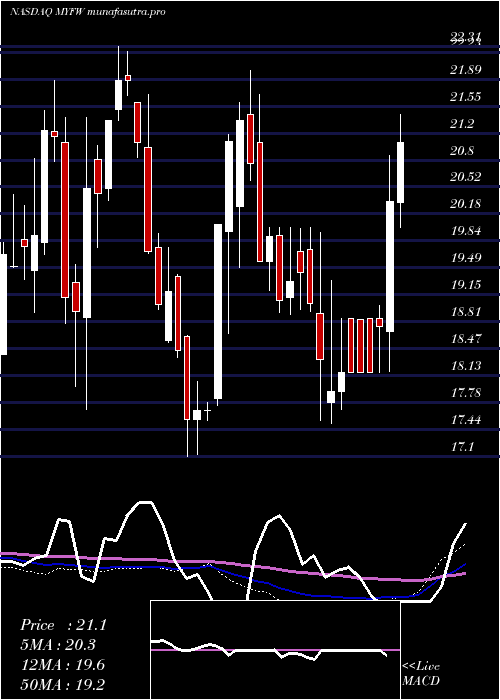
Task: Click the 20.52 price axis label
Action: coord(466,177)
